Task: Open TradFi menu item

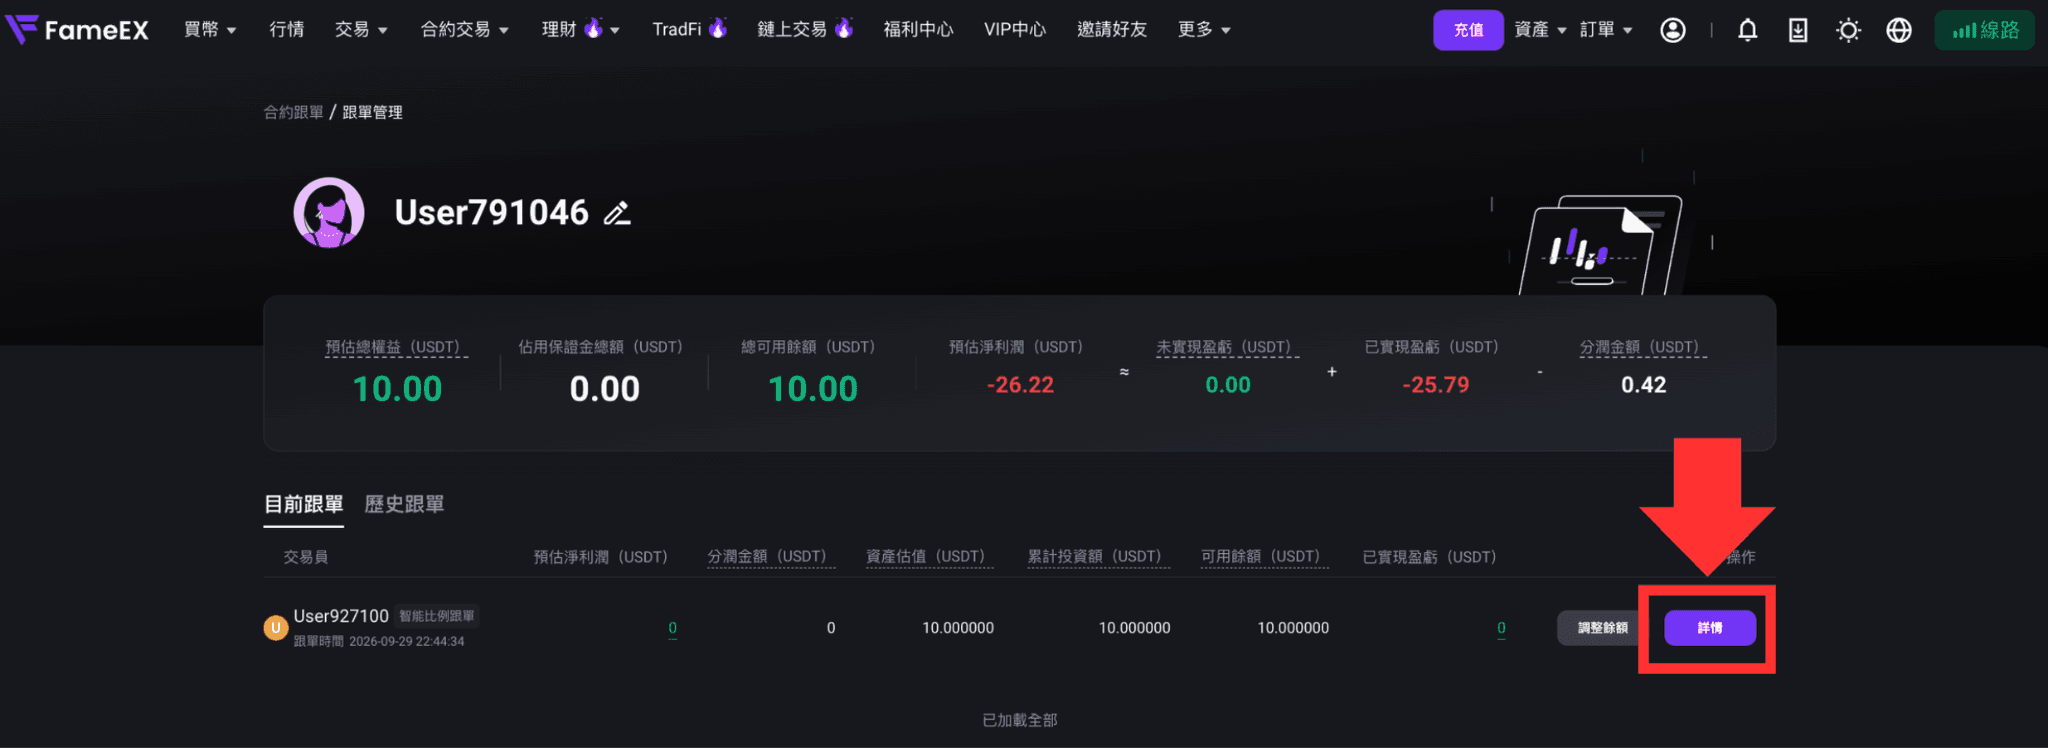Action: [689, 30]
